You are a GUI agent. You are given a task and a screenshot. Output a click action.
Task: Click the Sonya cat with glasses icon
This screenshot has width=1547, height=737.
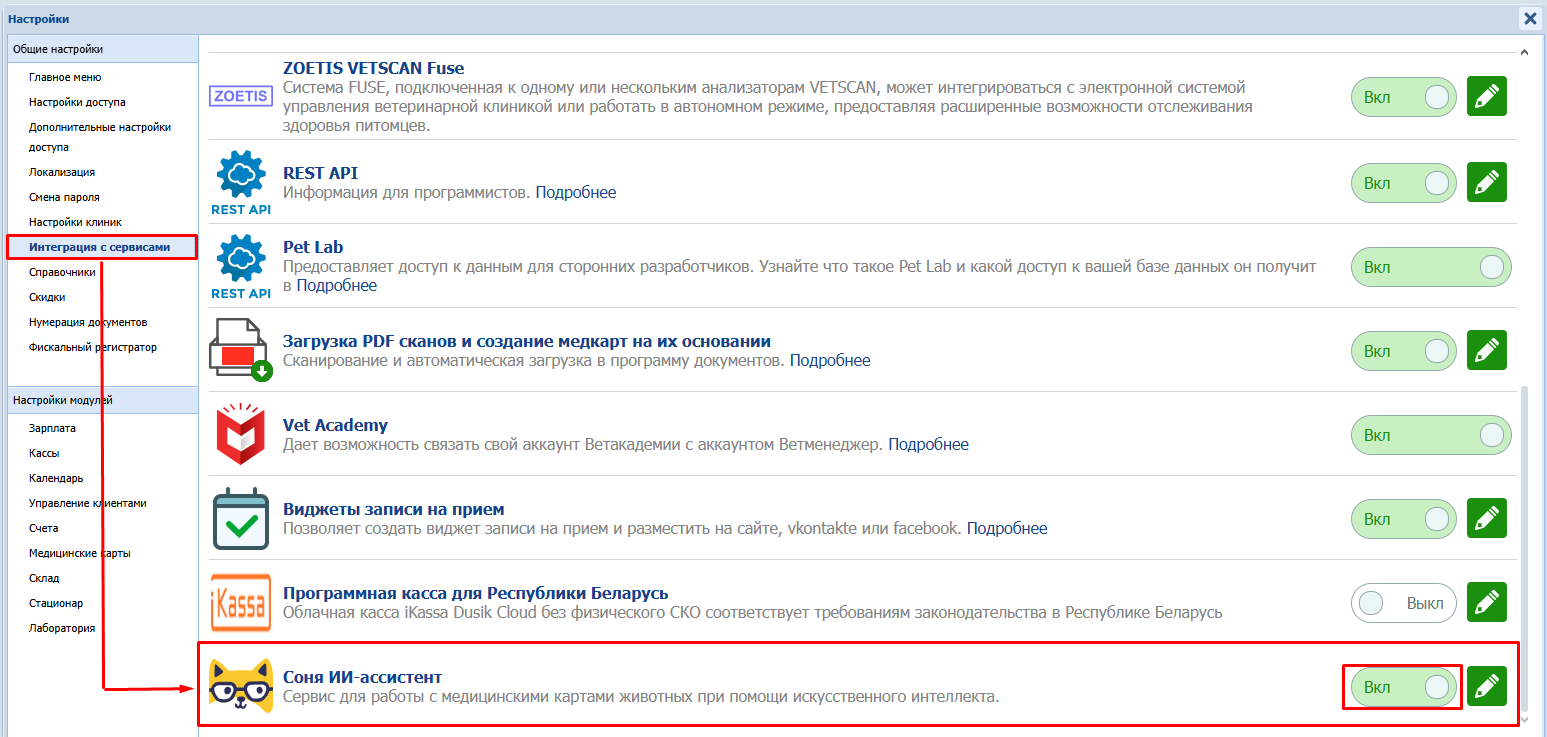tap(241, 686)
